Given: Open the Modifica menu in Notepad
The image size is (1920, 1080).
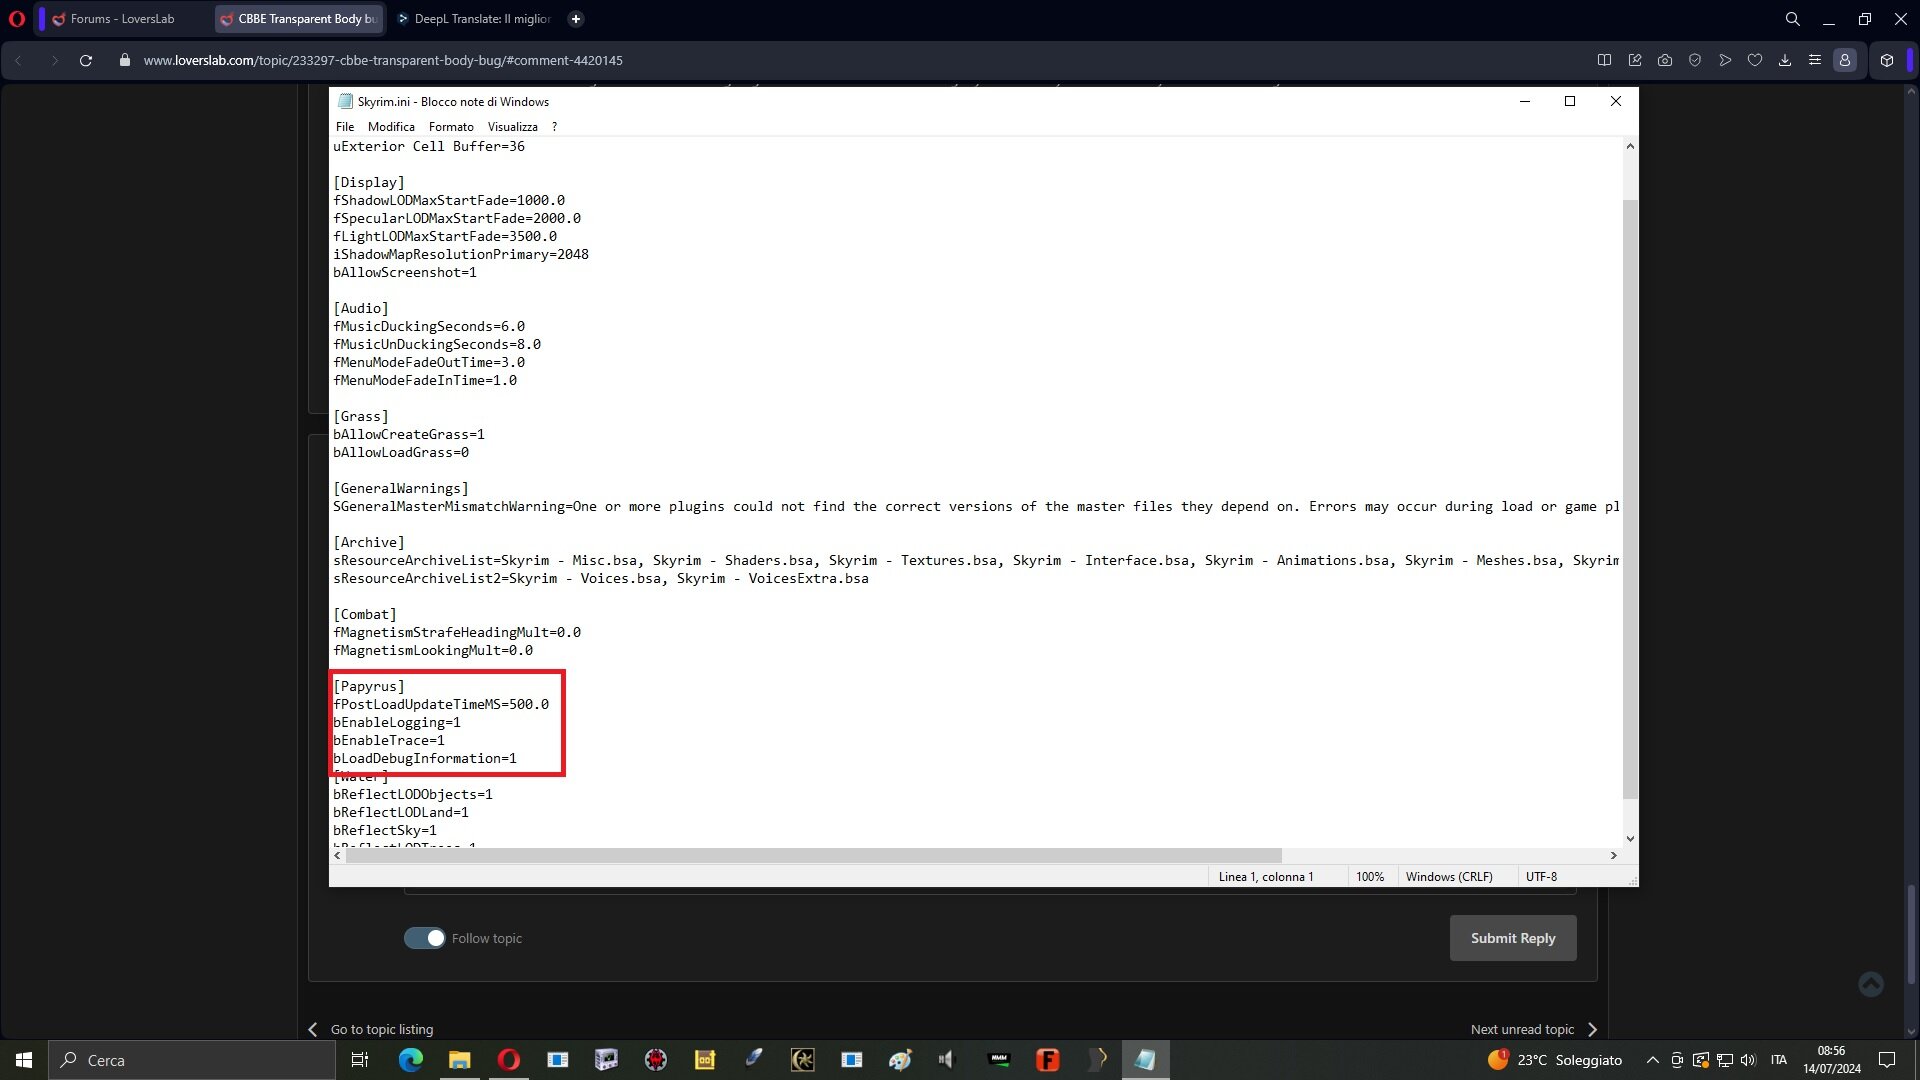Looking at the screenshot, I should [x=391, y=127].
